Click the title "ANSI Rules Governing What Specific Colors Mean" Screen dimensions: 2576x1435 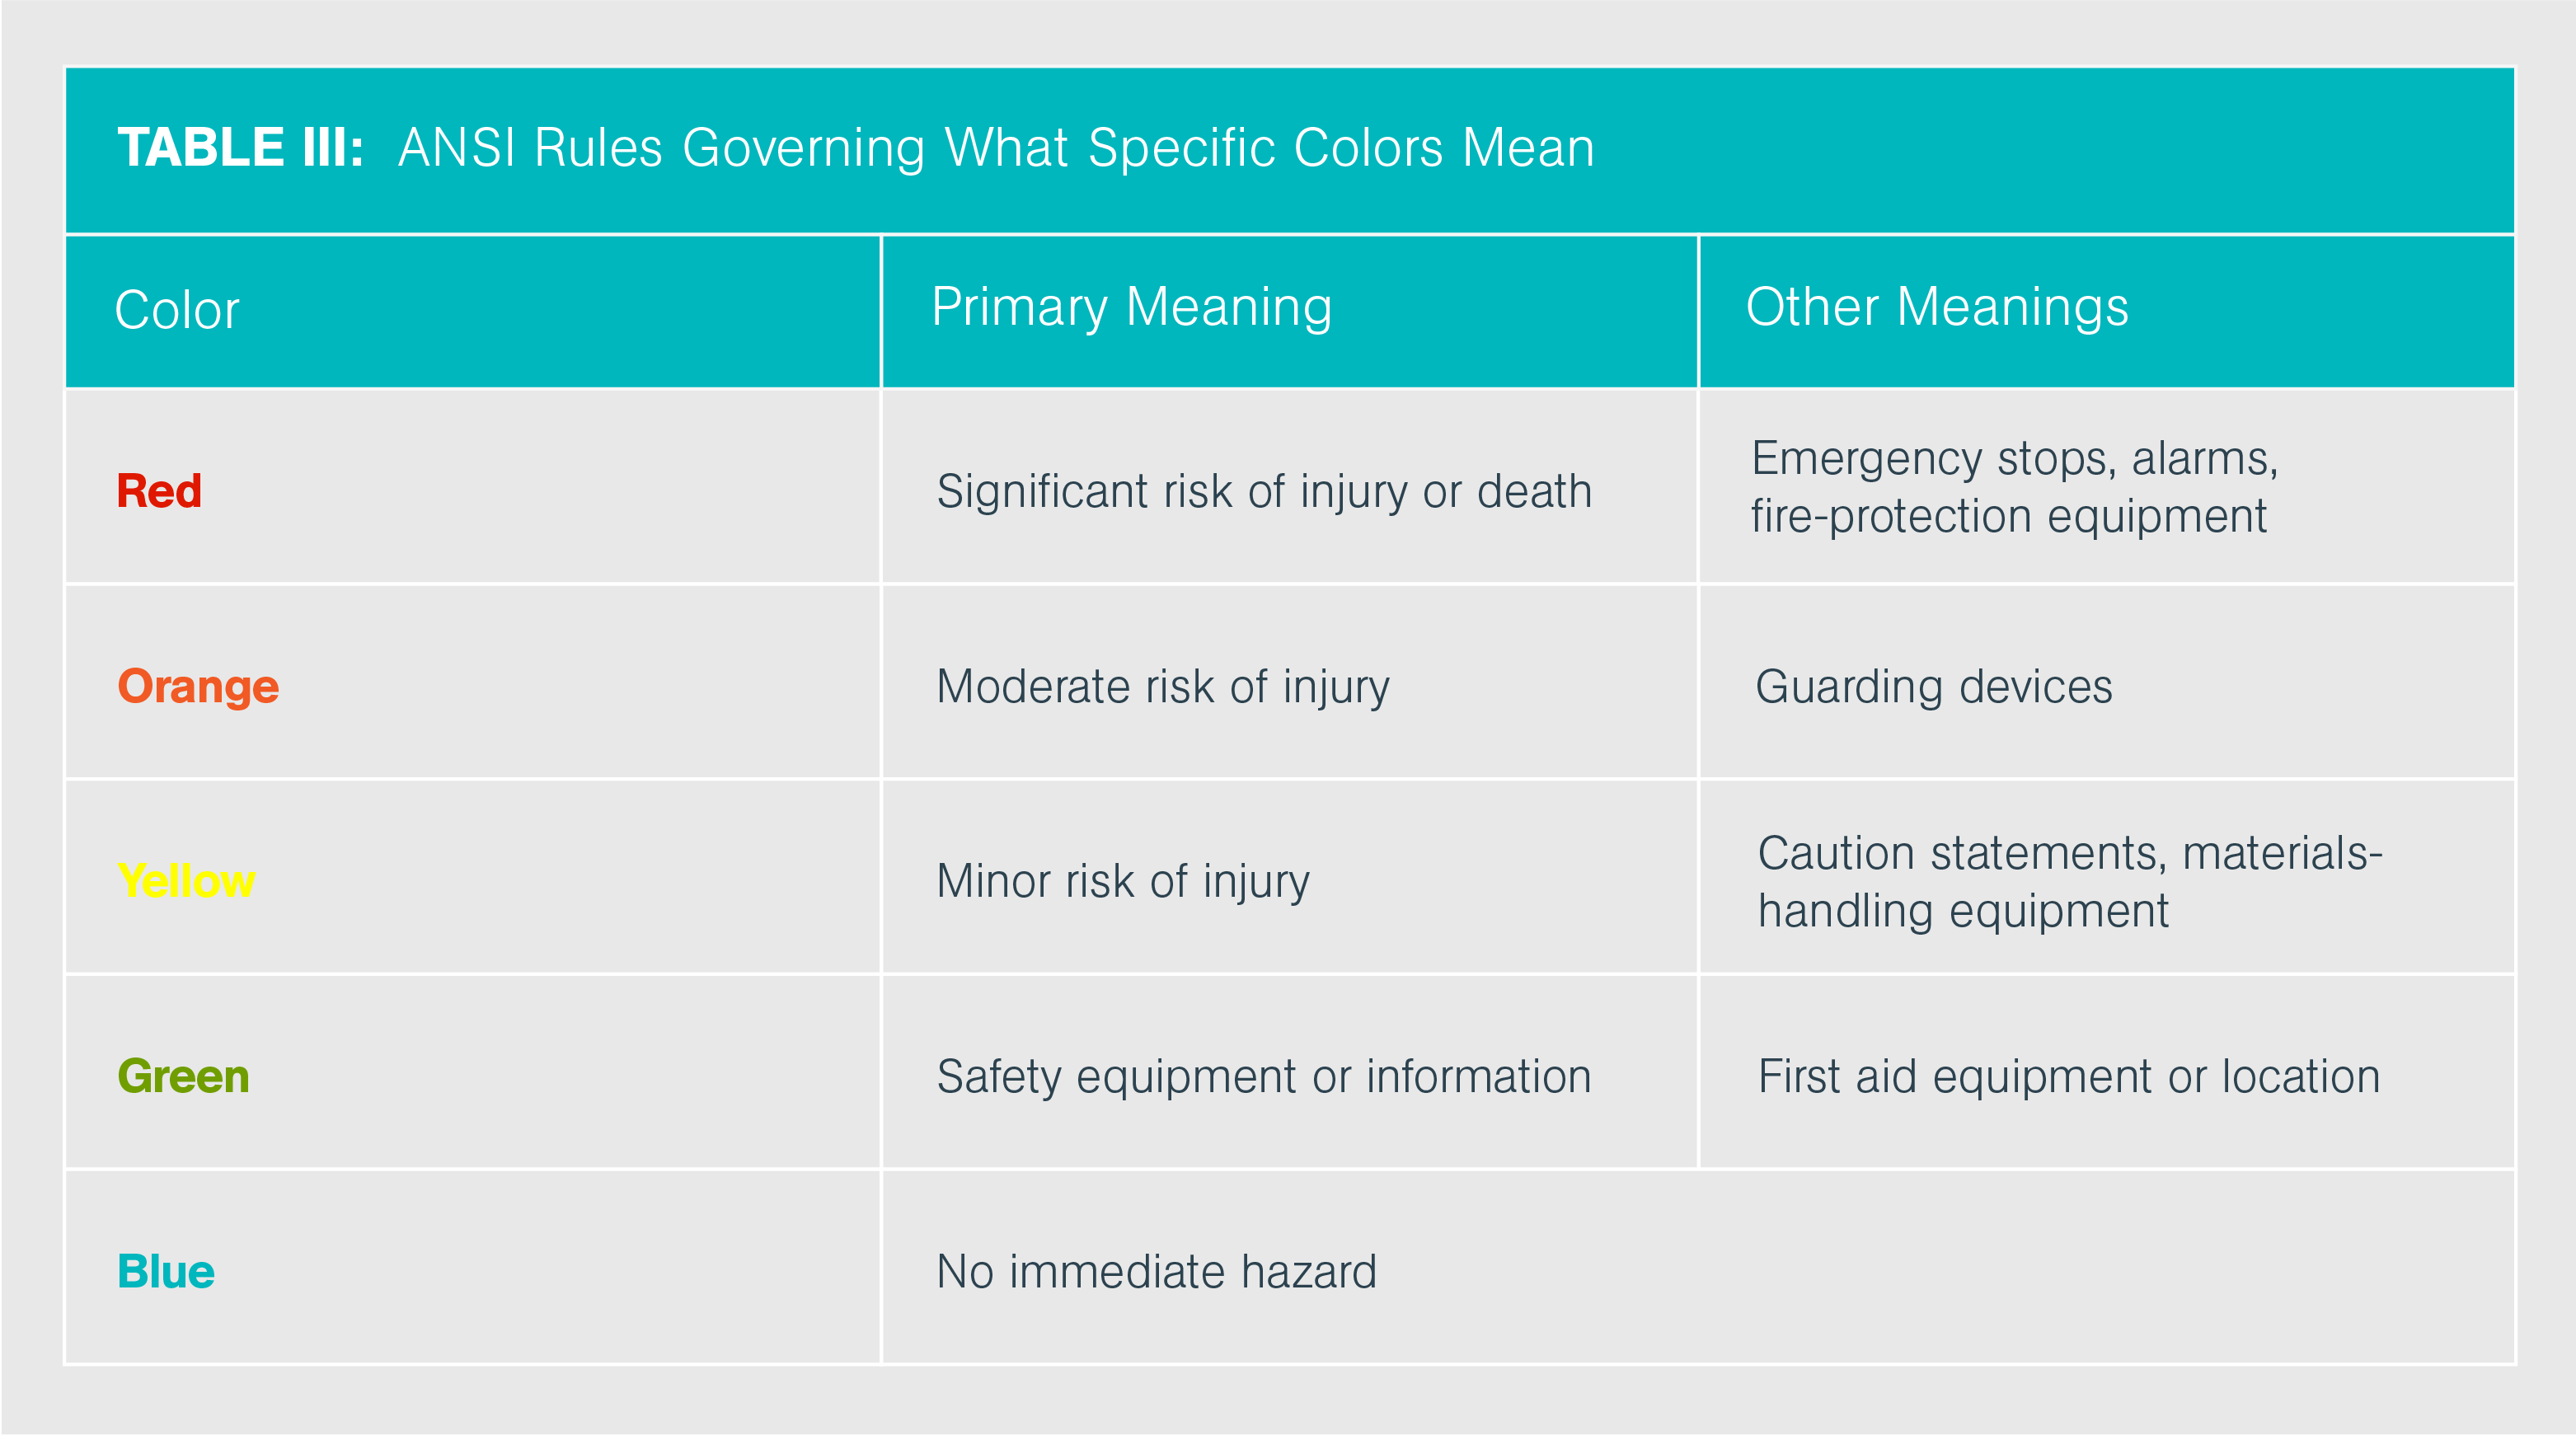click(996, 148)
